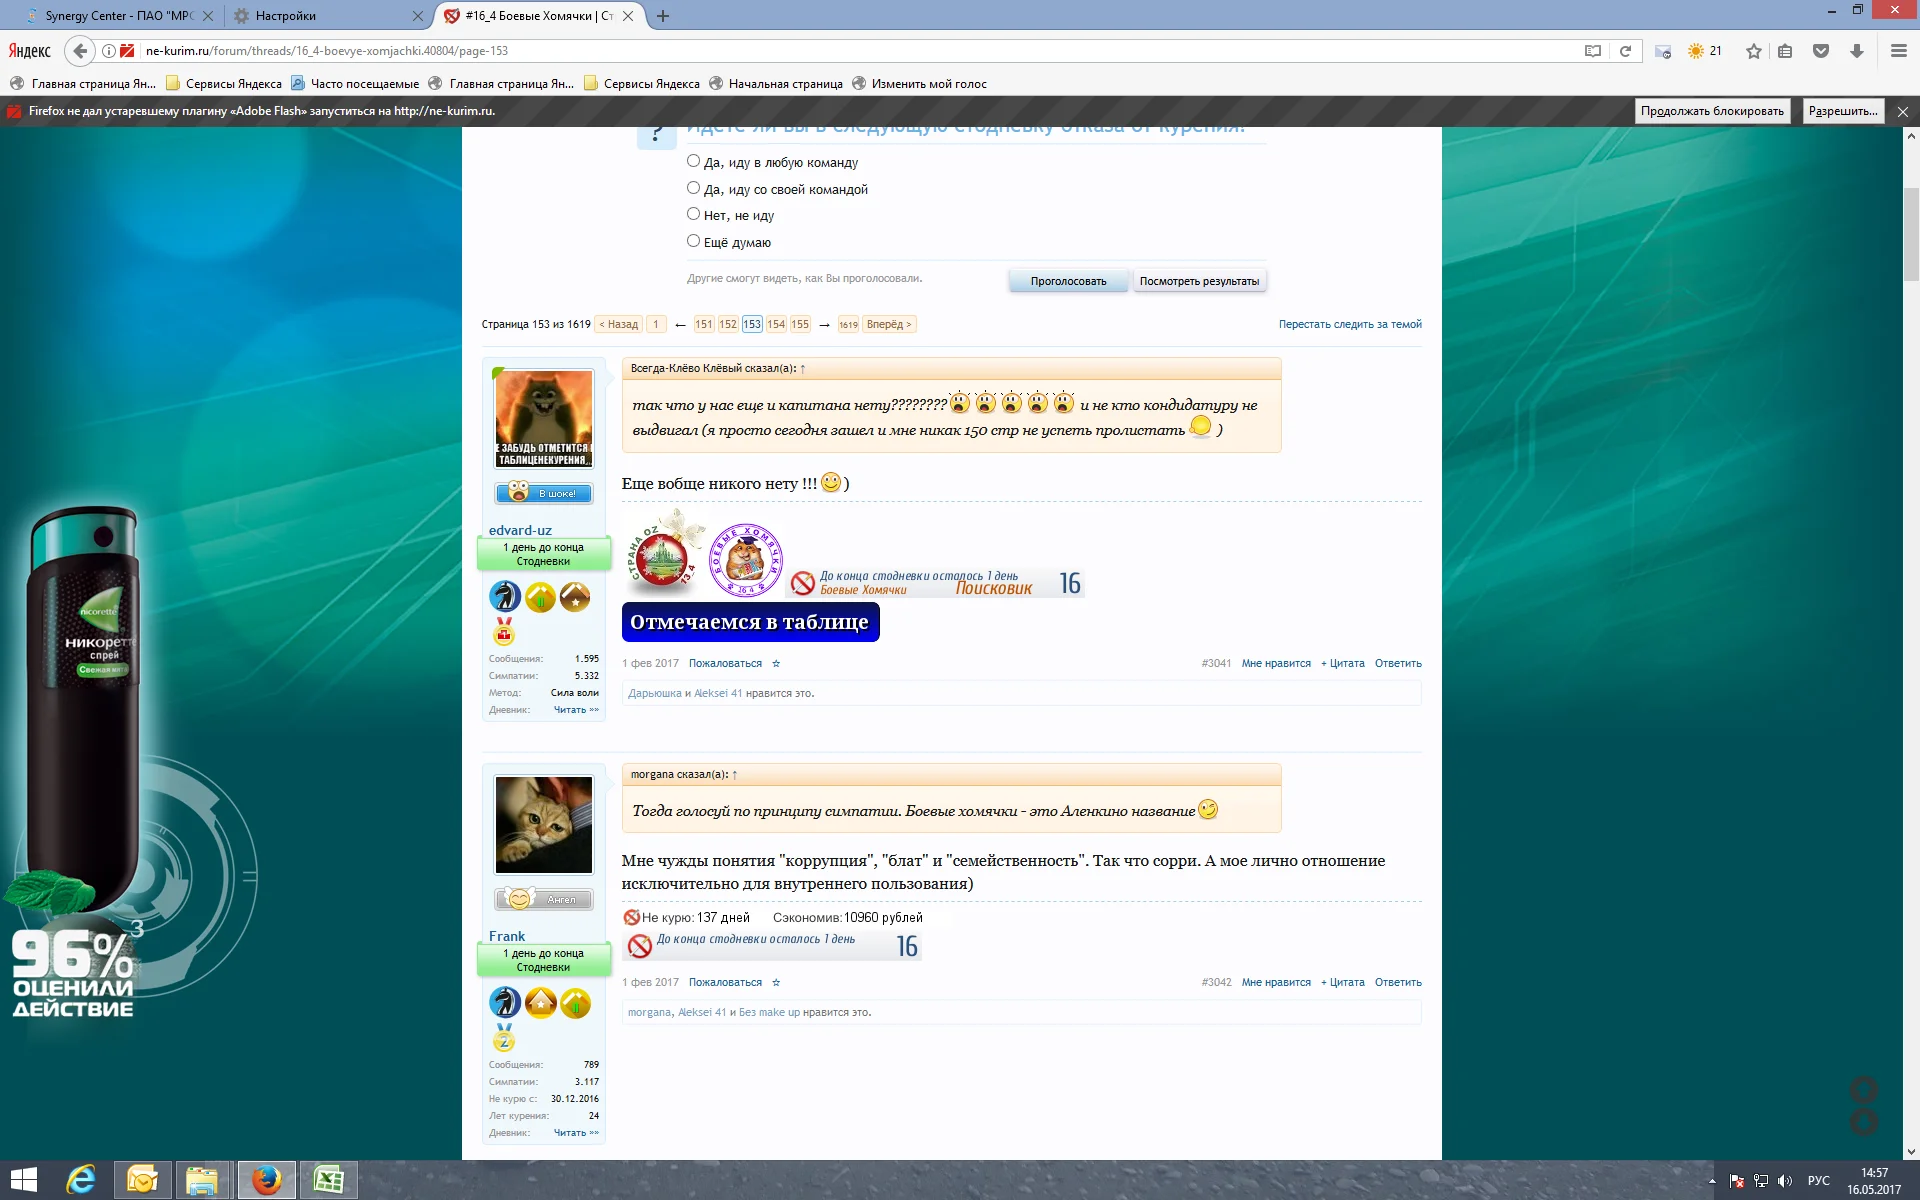
Task: Open the Firefox hamburger menu
Action: (1898, 51)
